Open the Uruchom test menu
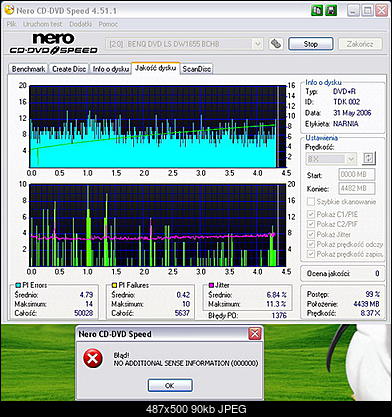 coord(42,24)
